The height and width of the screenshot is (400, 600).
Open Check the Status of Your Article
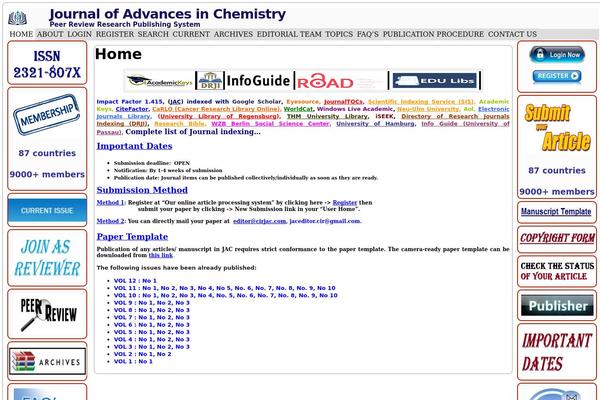[557, 271]
